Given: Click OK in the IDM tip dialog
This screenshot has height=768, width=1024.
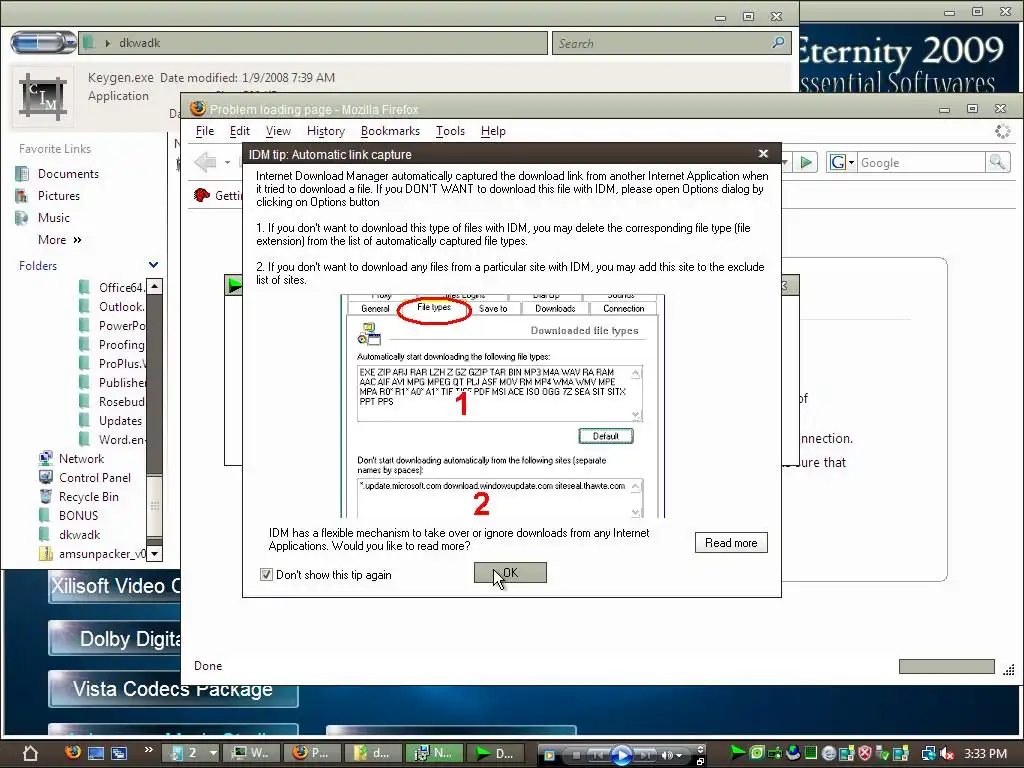Looking at the screenshot, I should click(510, 573).
